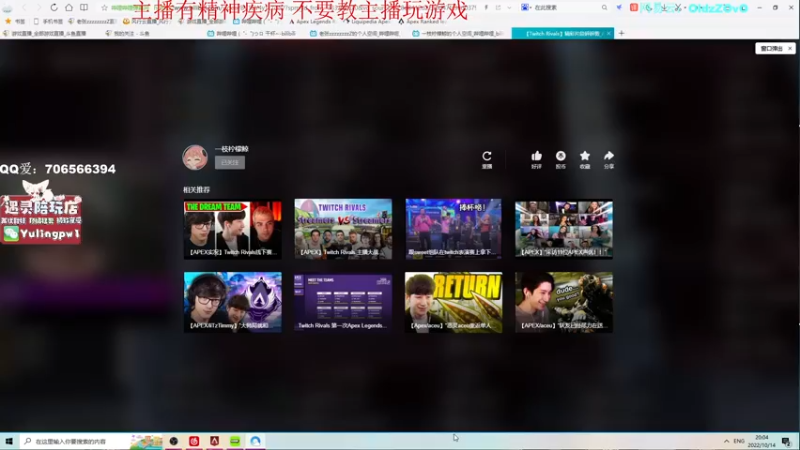Image resolution: width=800 pixels, height=450 pixels.
Task: Expand the address bar dropdown chevron
Action: pyautogui.click(x=509, y=8)
